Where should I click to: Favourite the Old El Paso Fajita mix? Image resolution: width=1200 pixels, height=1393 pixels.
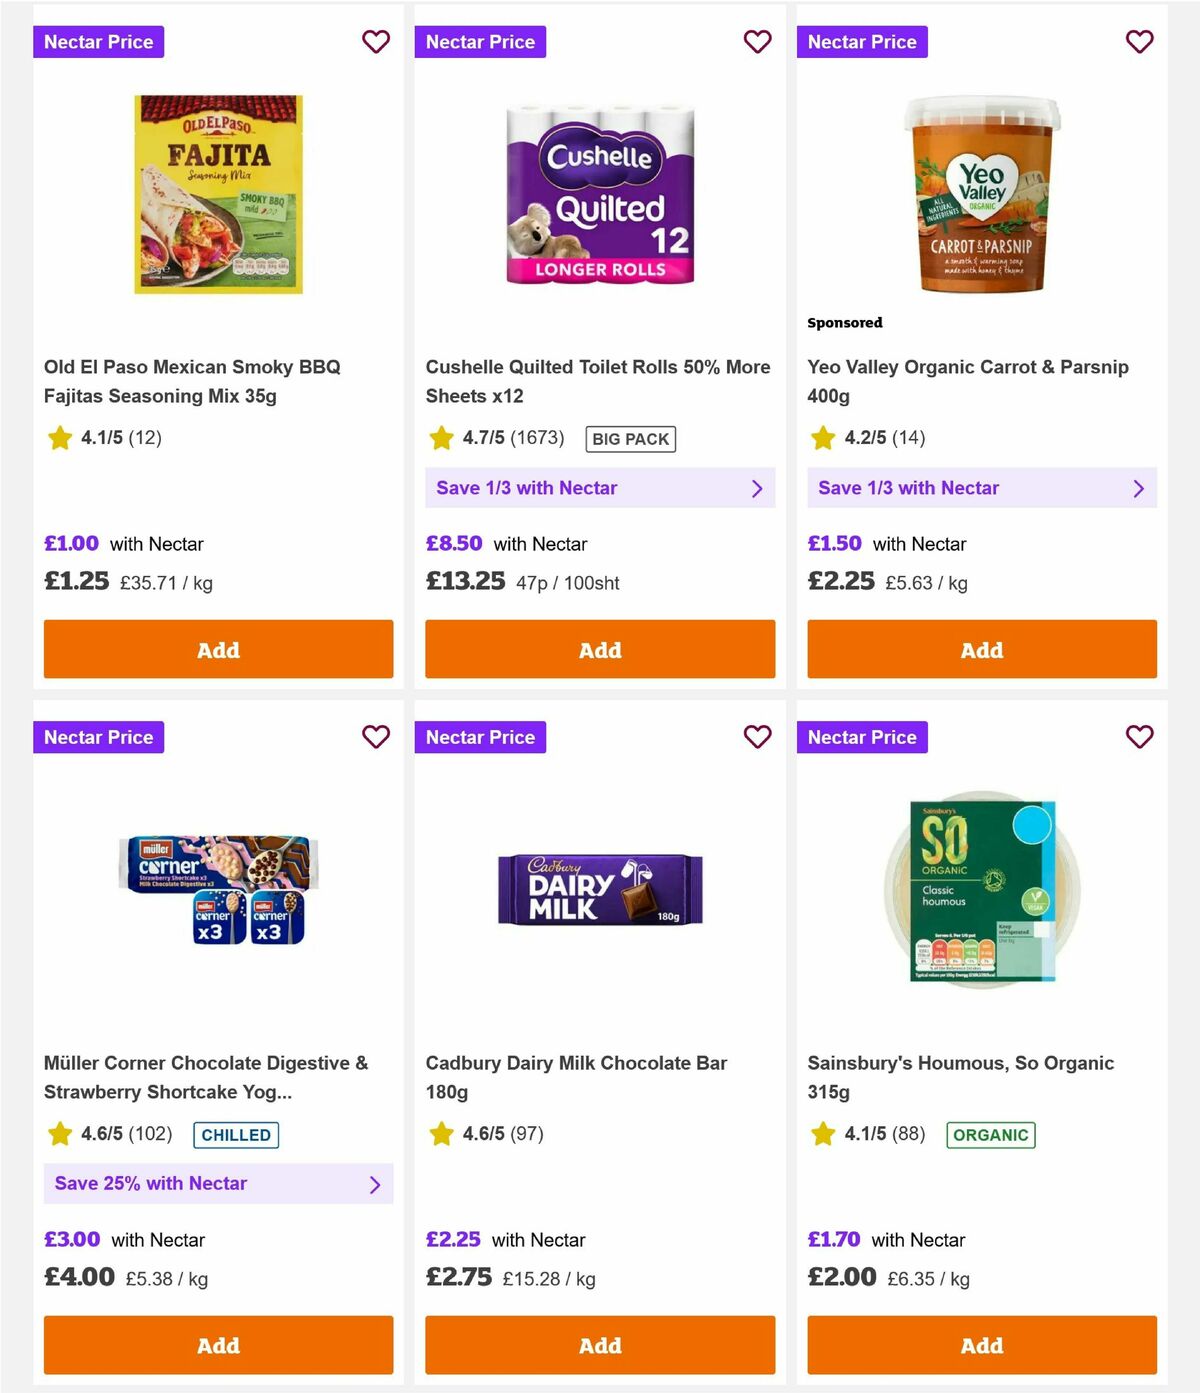376,42
